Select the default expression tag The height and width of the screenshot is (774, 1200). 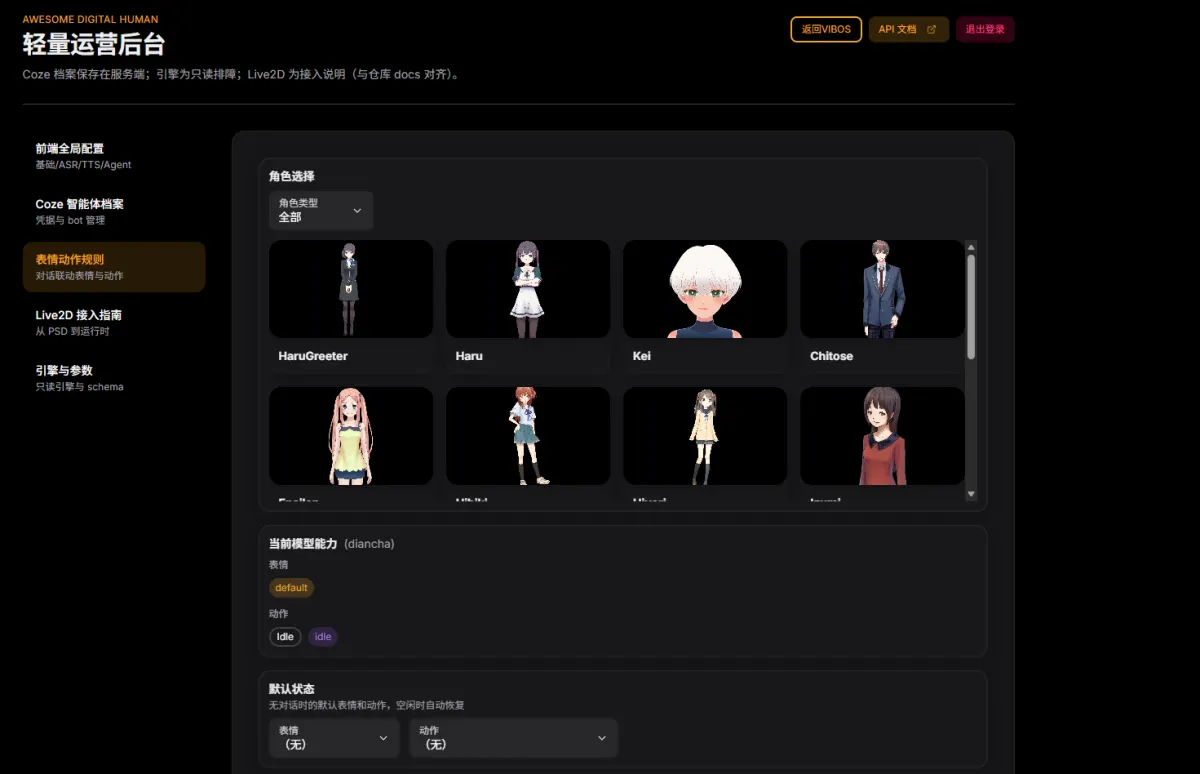tap(291, 588)
